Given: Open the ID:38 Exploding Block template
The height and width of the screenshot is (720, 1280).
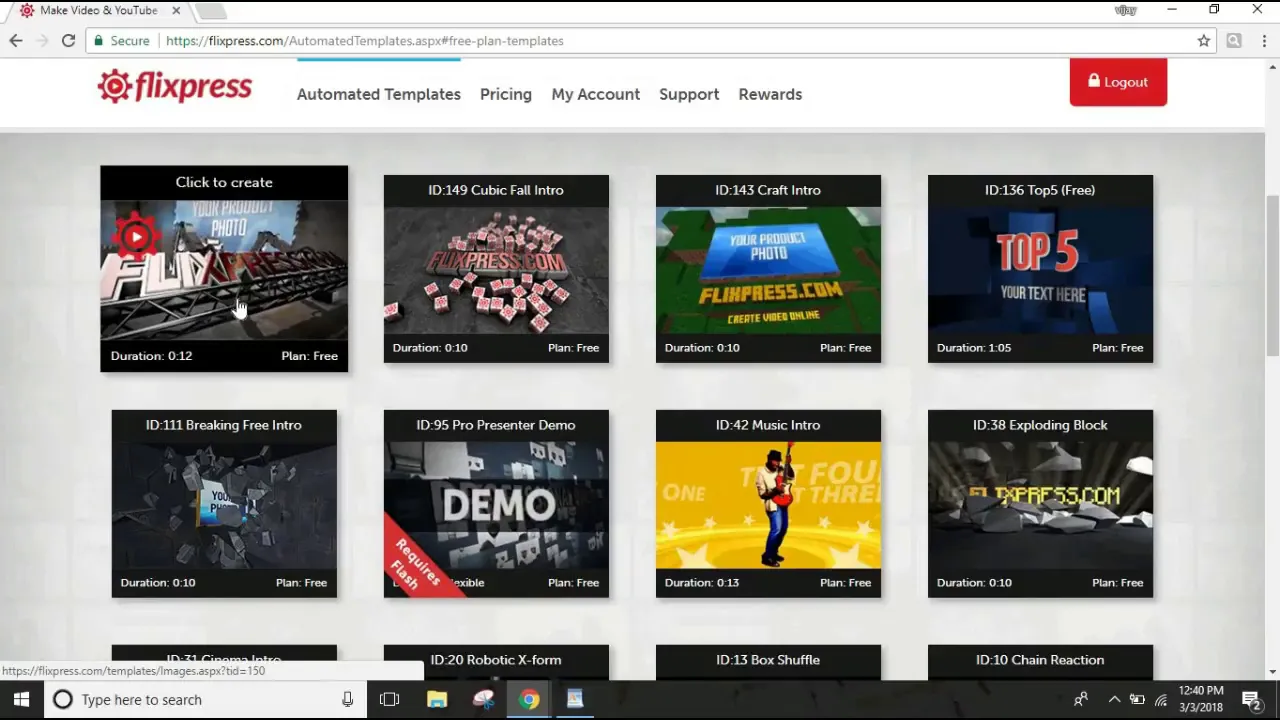Looking at the screenshot, I should 1040,504.
